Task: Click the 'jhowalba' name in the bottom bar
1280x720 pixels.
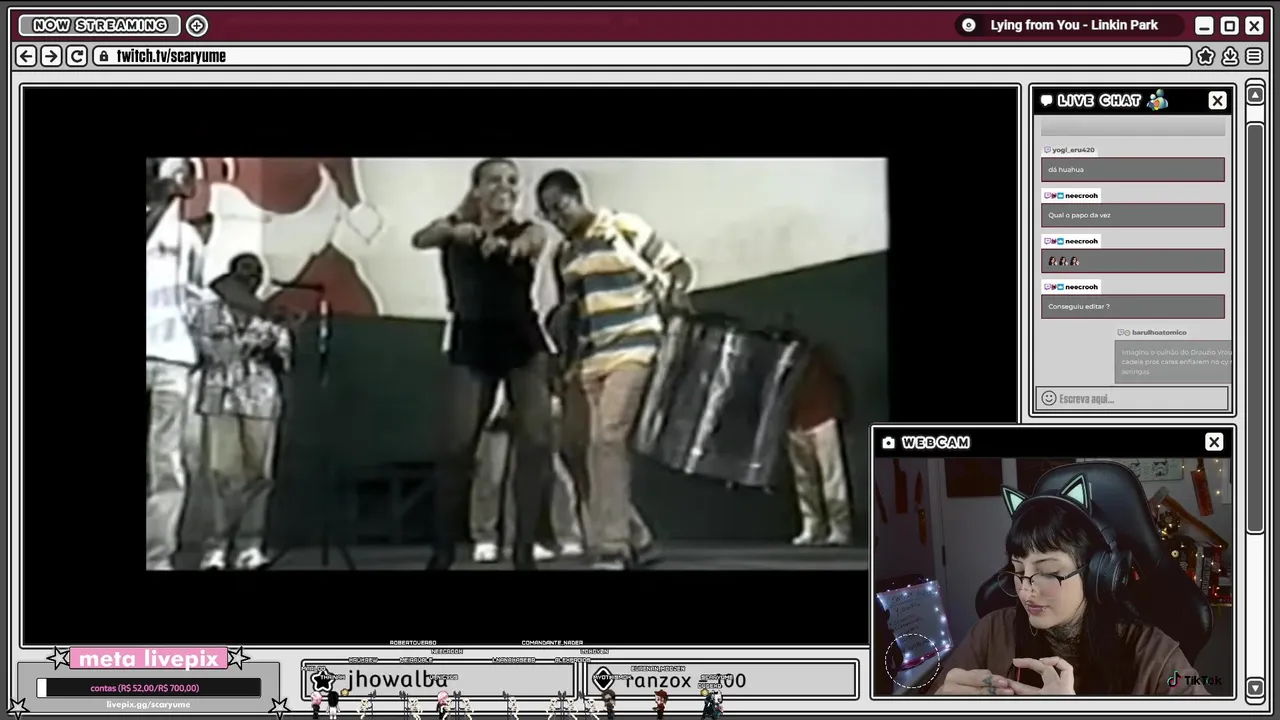Action: [x=397, y=680]
